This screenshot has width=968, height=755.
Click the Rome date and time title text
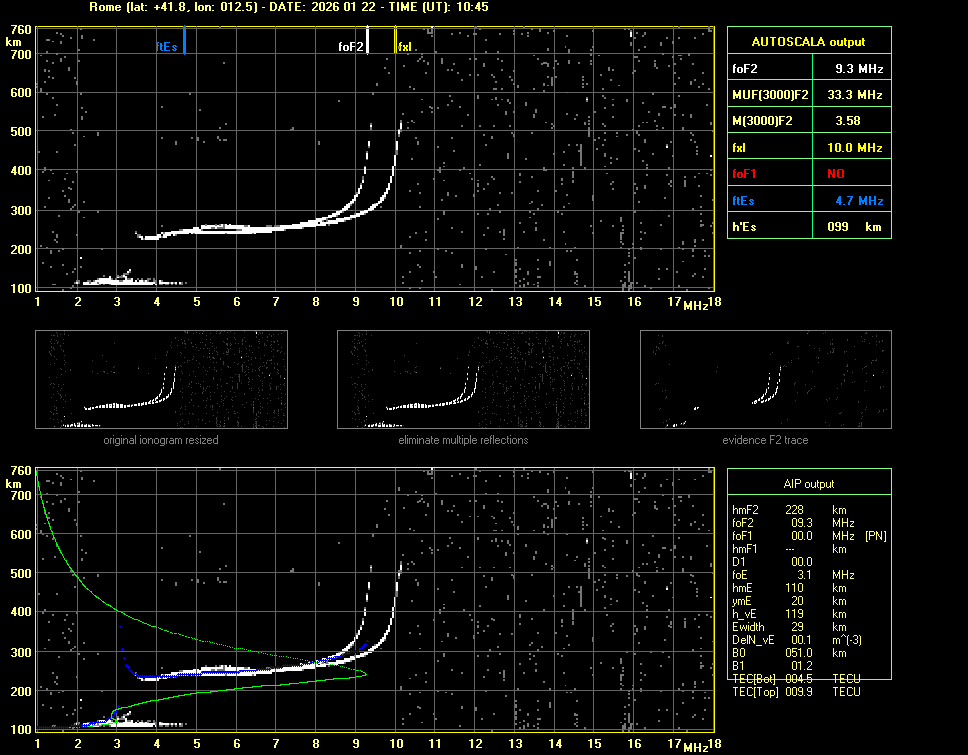click(x=288, y=7)
